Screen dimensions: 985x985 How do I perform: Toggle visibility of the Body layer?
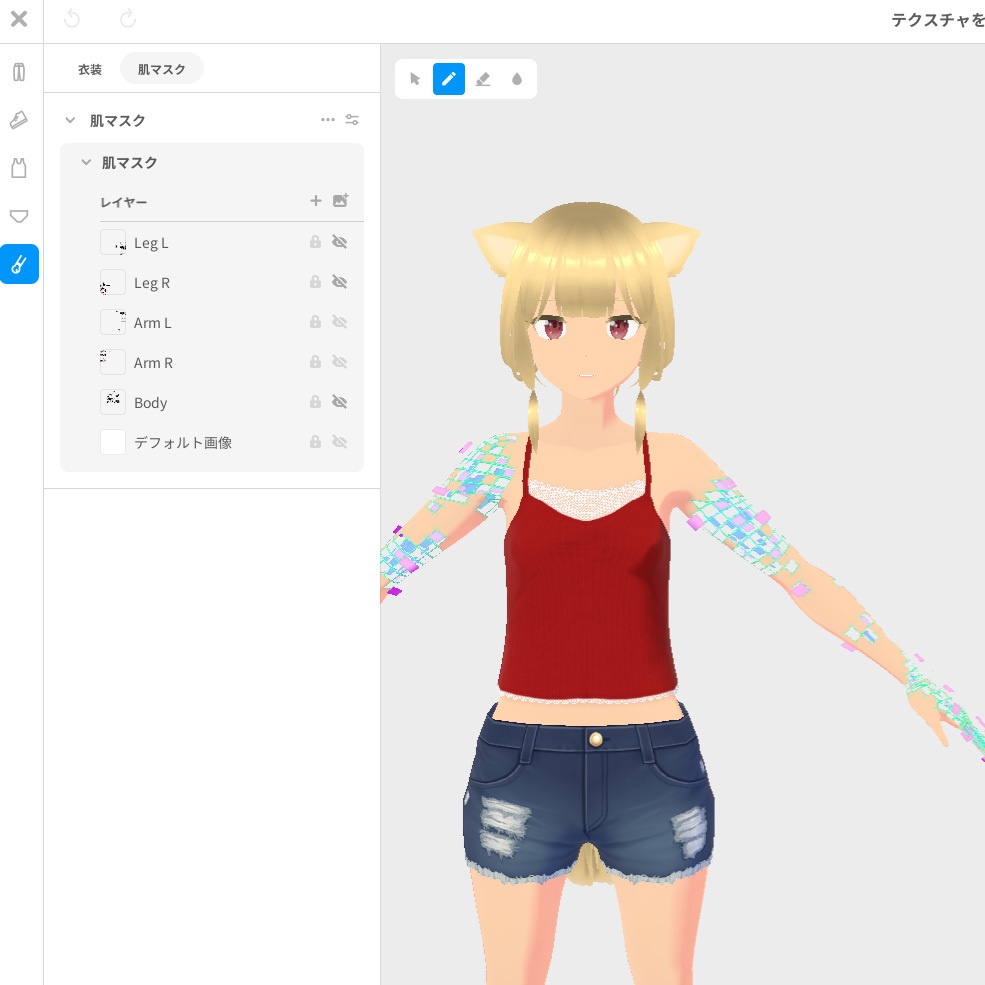point(340,402)
